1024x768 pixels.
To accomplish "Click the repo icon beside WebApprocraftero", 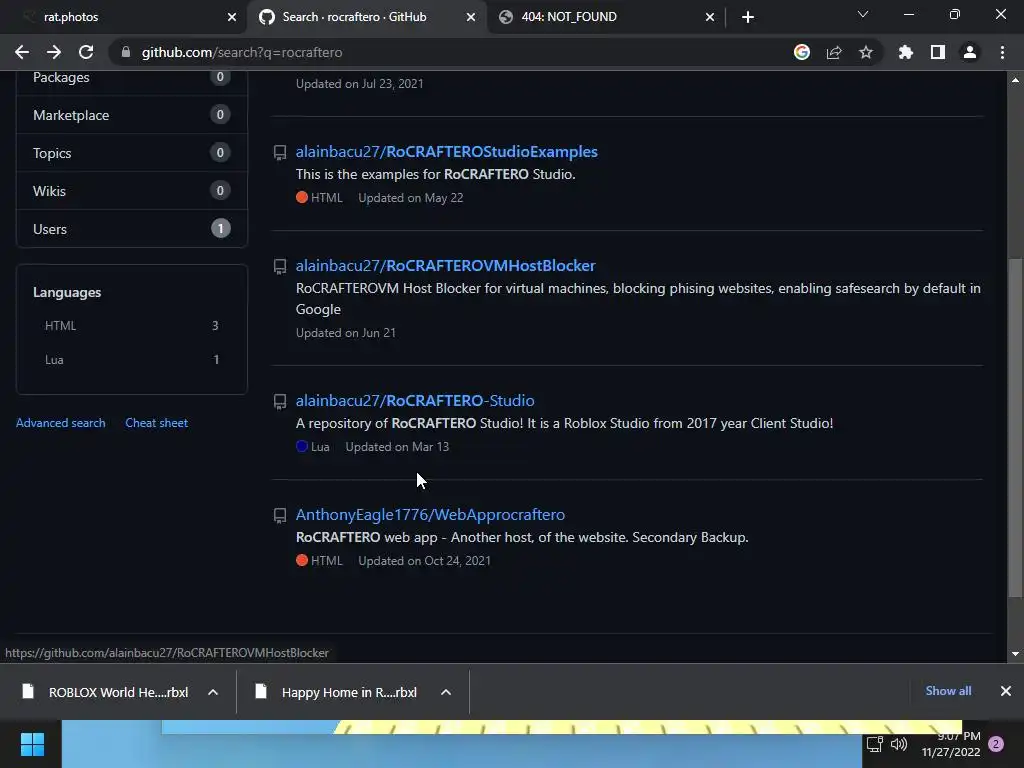I will point(280,516).
